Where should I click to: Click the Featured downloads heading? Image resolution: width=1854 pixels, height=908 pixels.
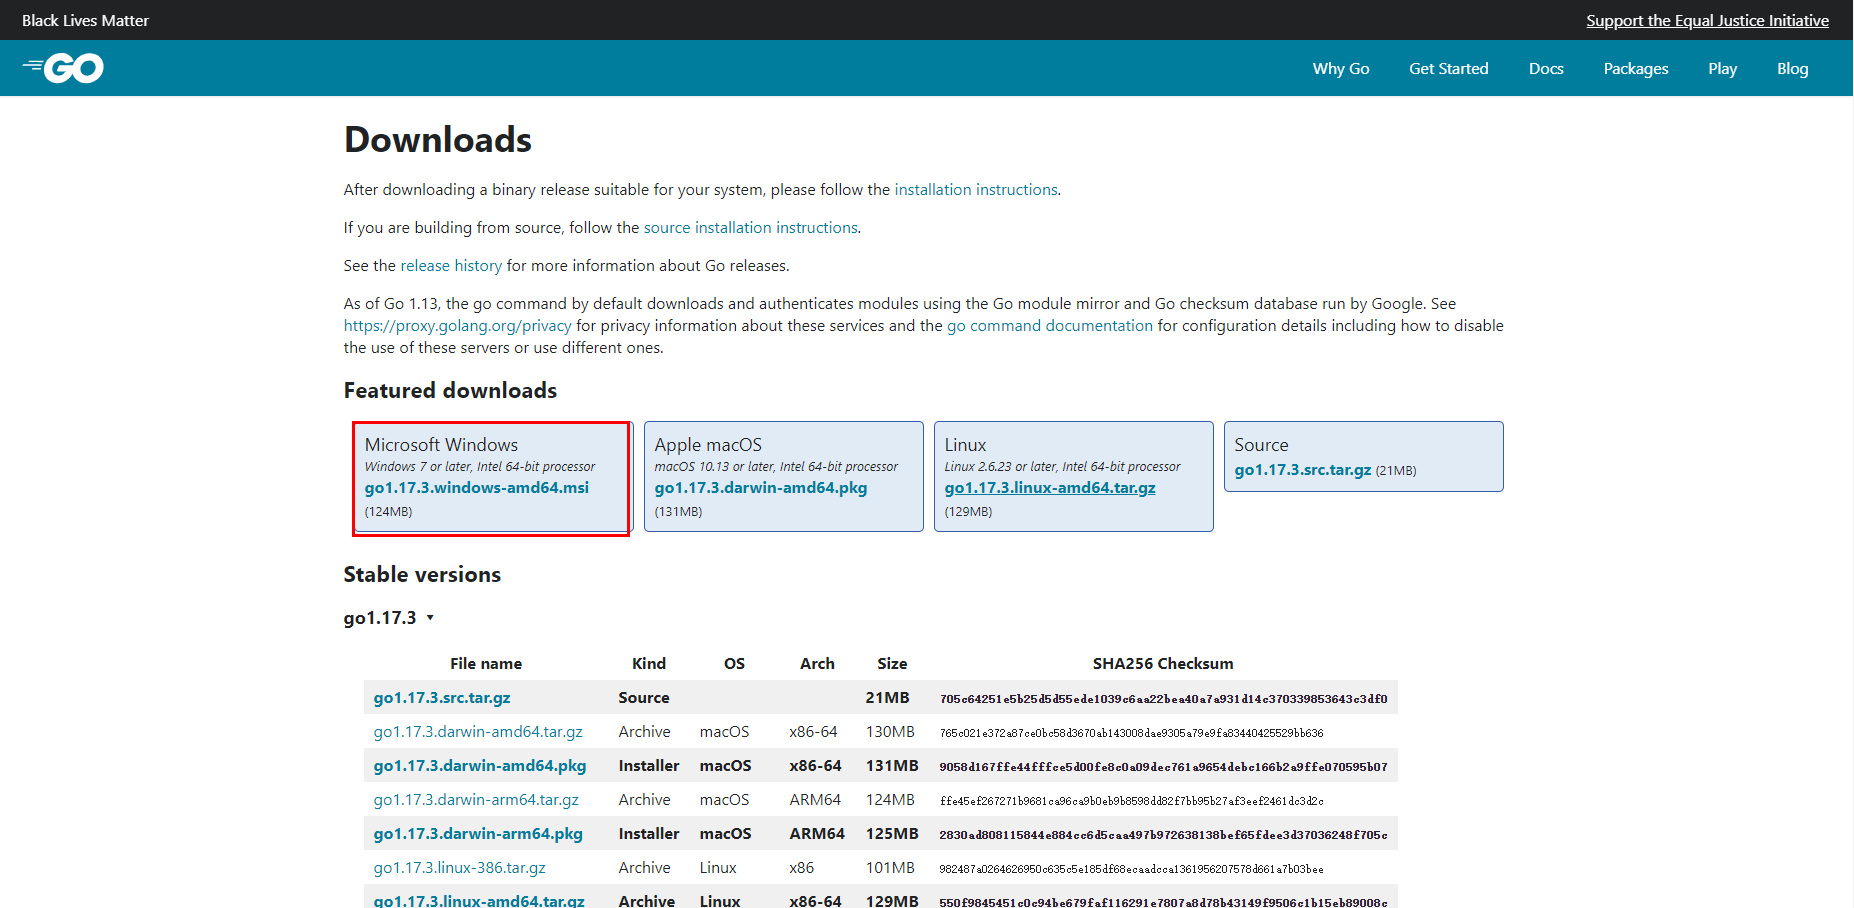(x=450, y=391)
